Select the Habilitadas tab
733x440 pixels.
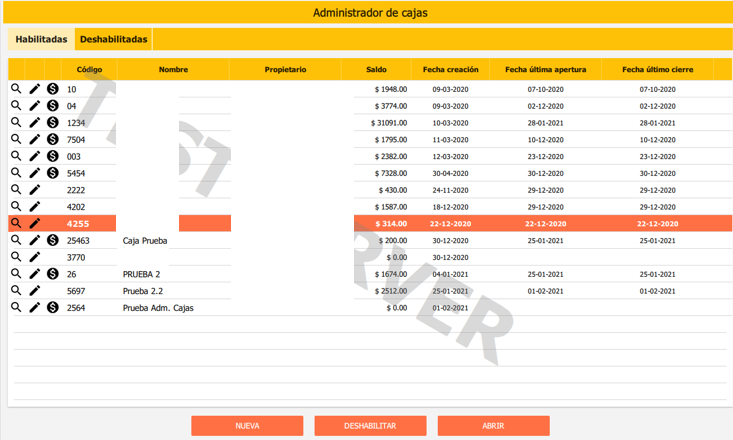(x=41, y=39)
